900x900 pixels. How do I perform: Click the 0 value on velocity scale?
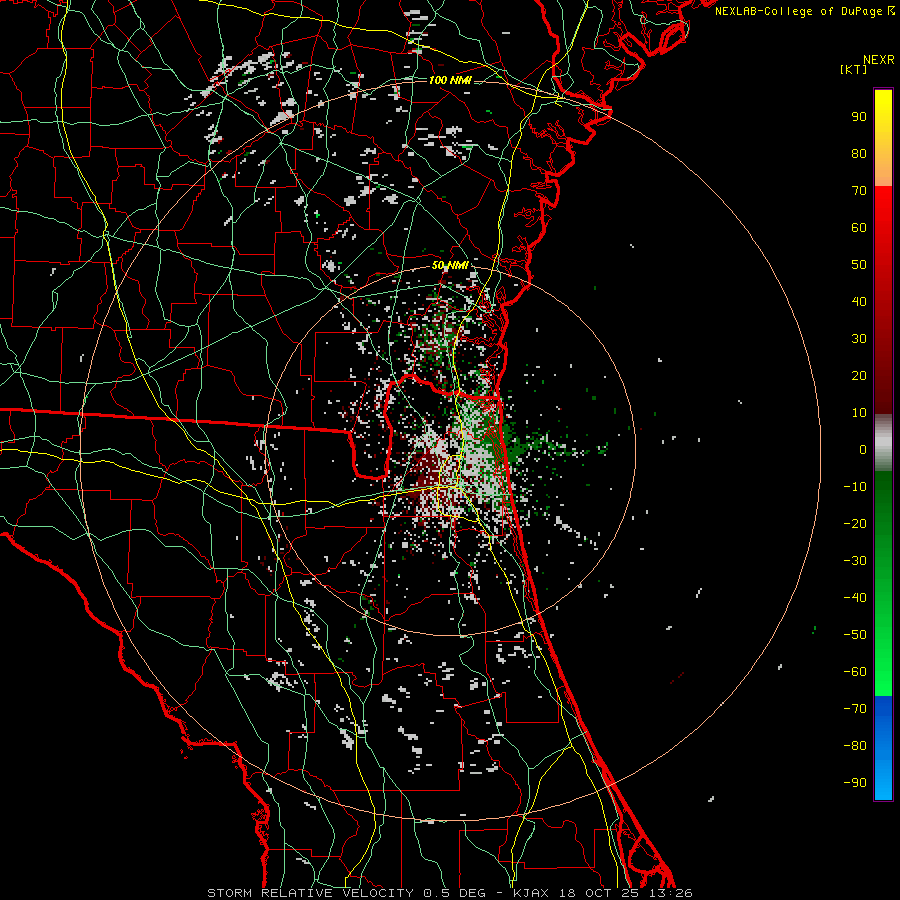863,449
